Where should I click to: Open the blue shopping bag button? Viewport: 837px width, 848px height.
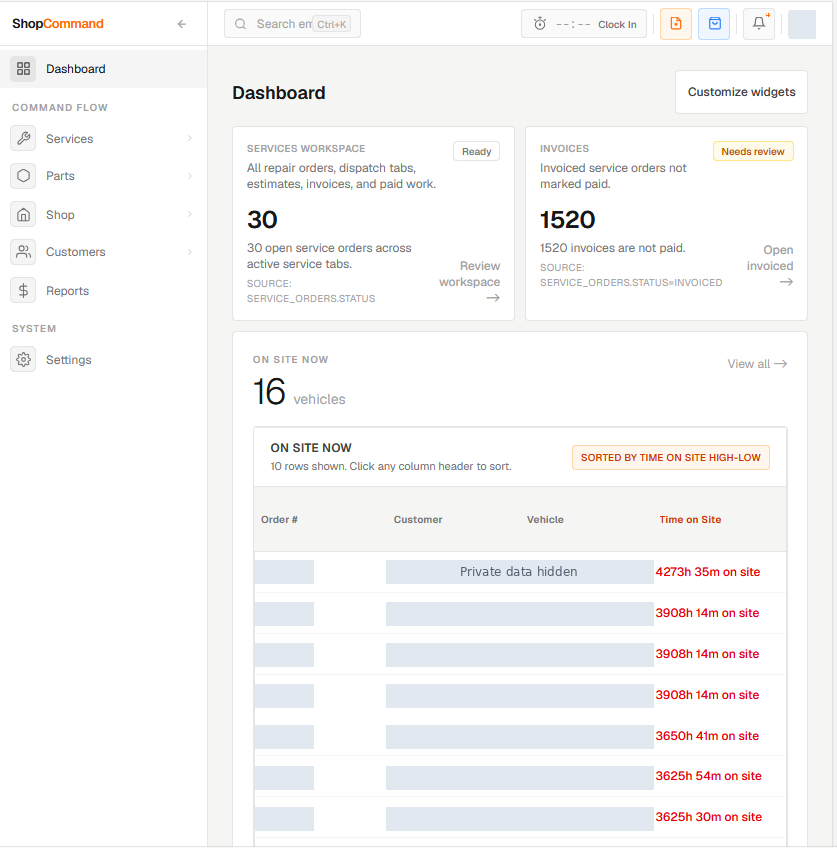(714, 24)
